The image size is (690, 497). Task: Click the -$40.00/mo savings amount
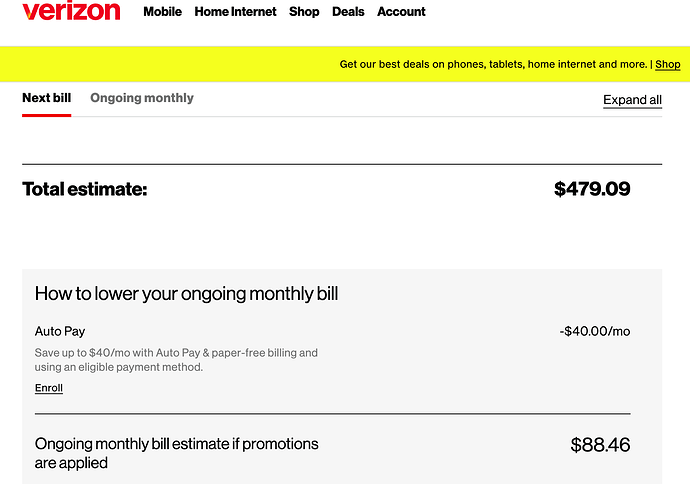point(595,331)
